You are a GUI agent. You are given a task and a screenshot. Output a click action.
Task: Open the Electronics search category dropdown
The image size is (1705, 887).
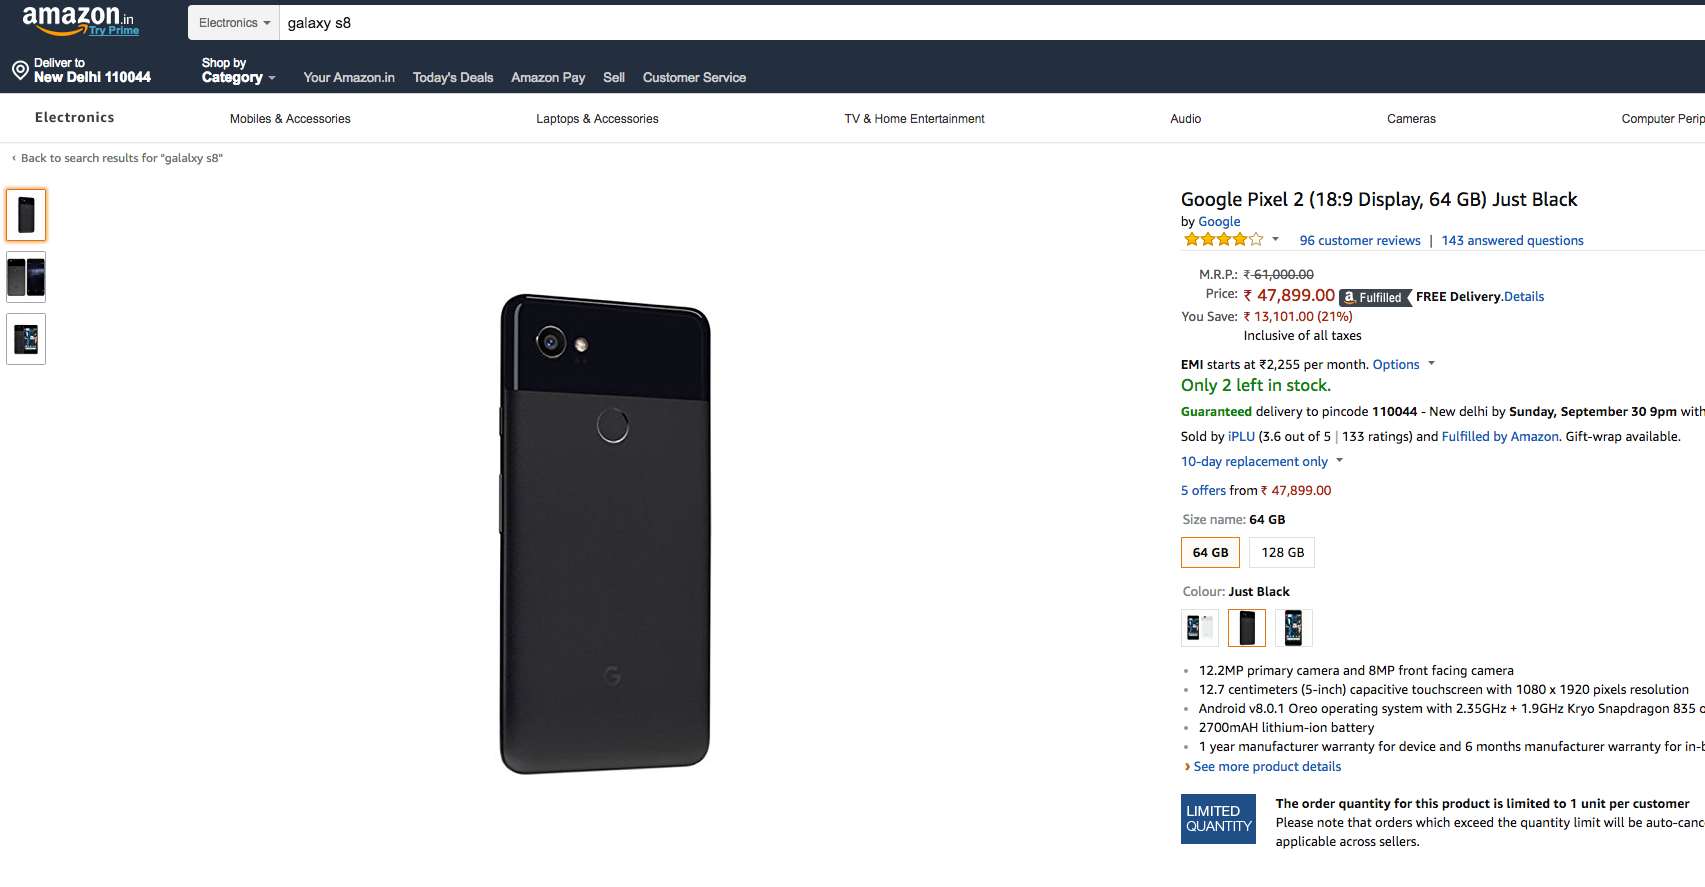[234, 23]
